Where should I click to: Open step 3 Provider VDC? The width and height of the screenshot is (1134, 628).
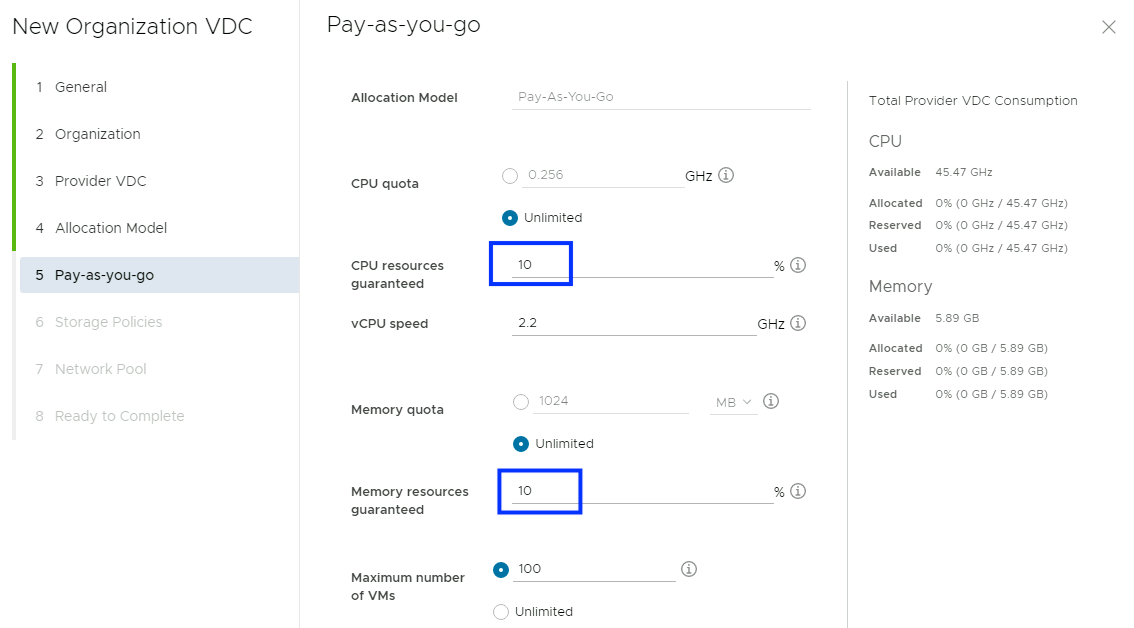[100, 181]
